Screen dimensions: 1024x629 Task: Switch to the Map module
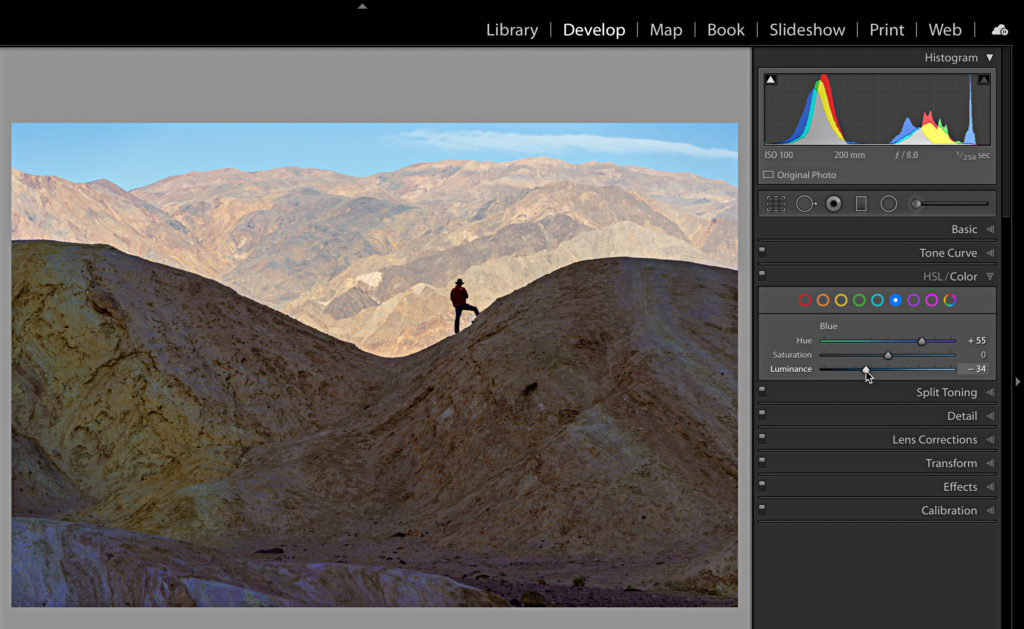point(665,30)
